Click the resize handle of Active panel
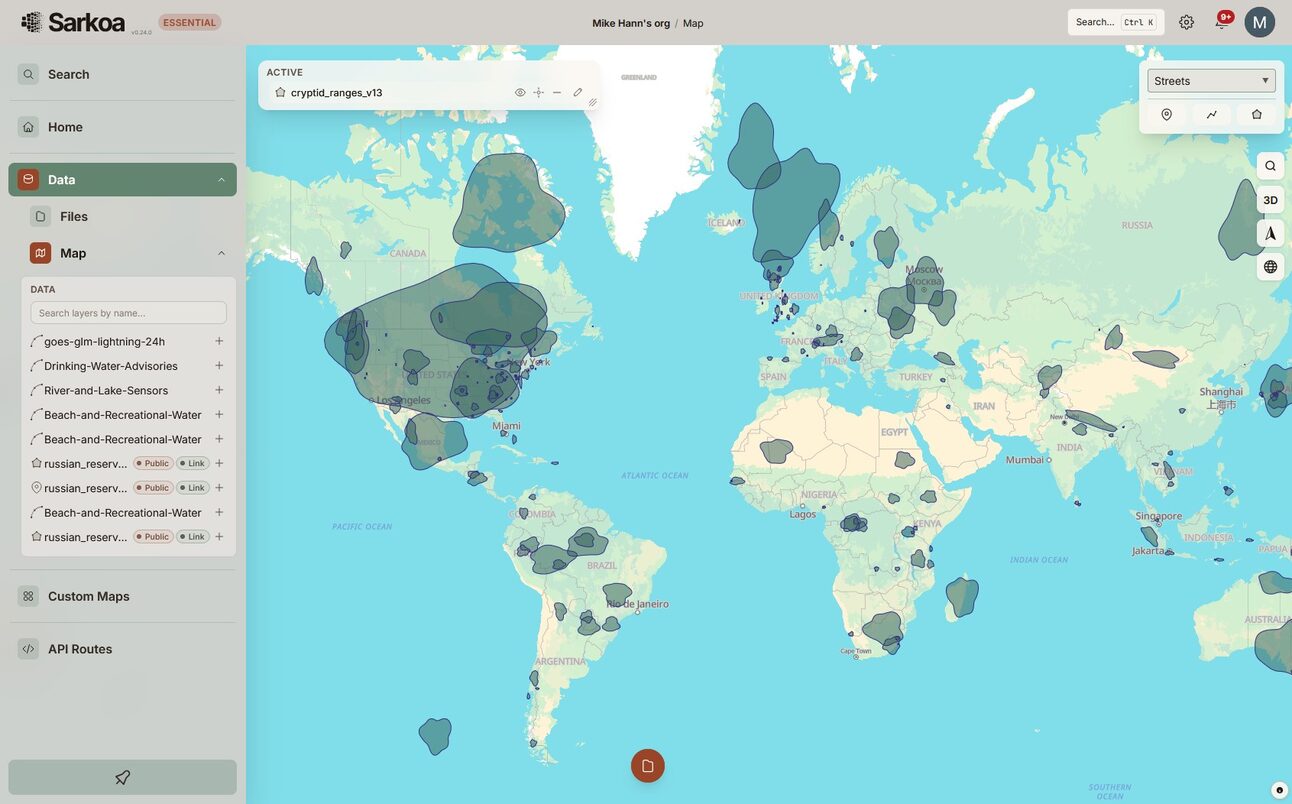This screenshot has height=804, width=1292. coord(592,102)
